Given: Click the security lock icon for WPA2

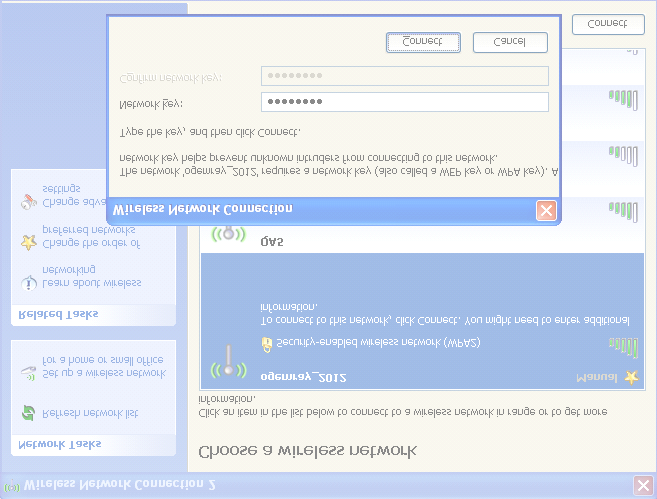Looking at the screenshot, I should point(267,345).
